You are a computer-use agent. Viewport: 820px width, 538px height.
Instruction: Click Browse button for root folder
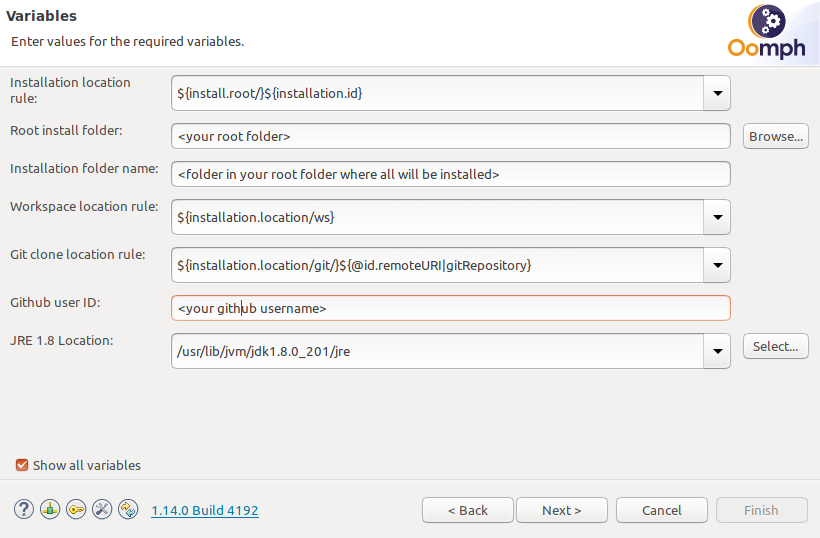coord(775,136)
